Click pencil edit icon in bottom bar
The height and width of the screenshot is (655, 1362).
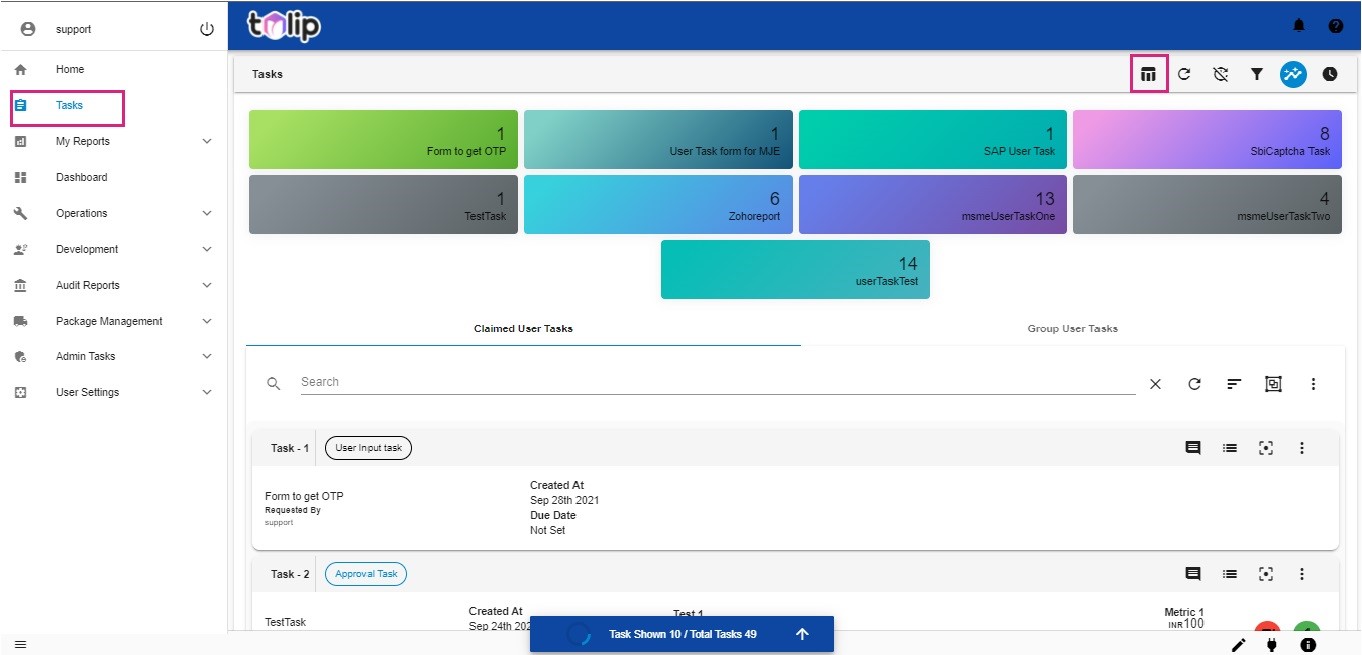tap(1238, 645)
